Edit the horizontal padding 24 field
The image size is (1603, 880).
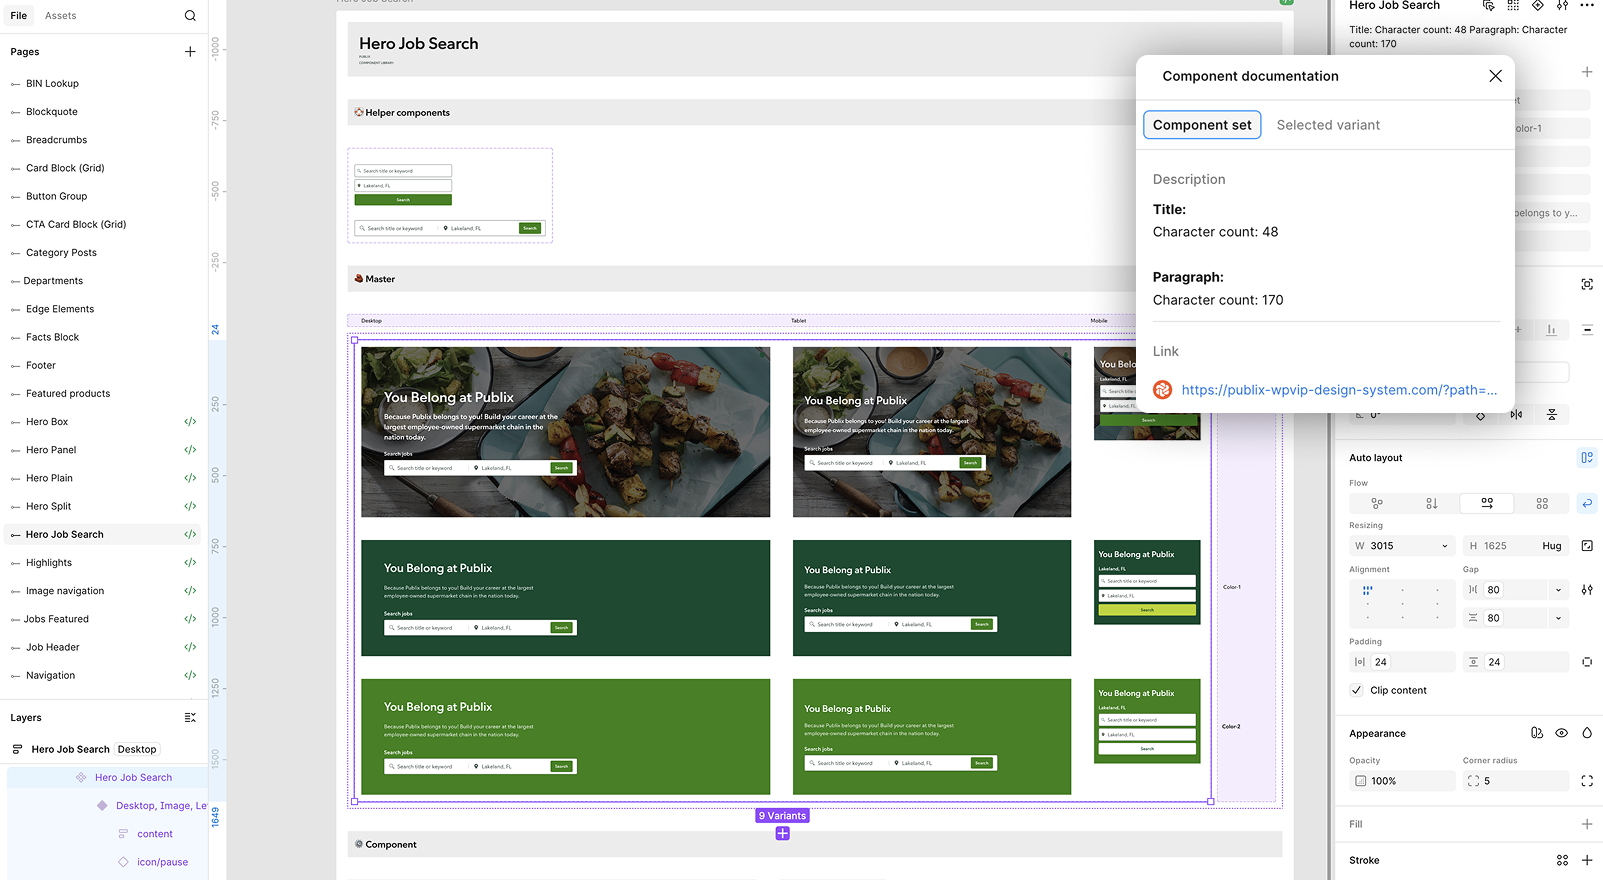(1402, 662)
